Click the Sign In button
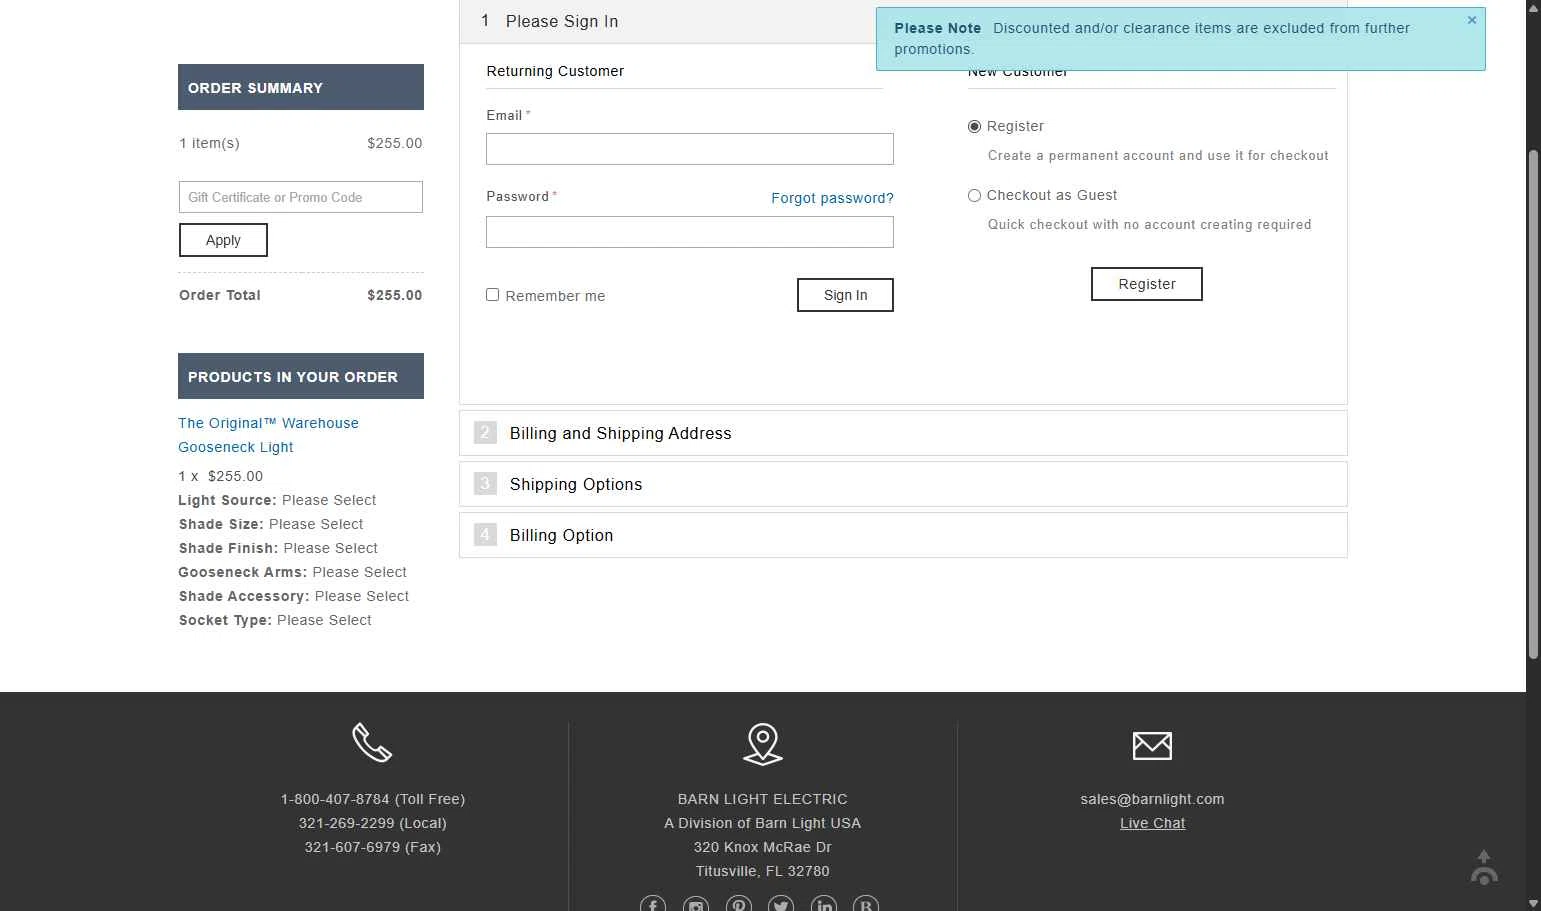 pyautogui.click(x=845, y=295)
